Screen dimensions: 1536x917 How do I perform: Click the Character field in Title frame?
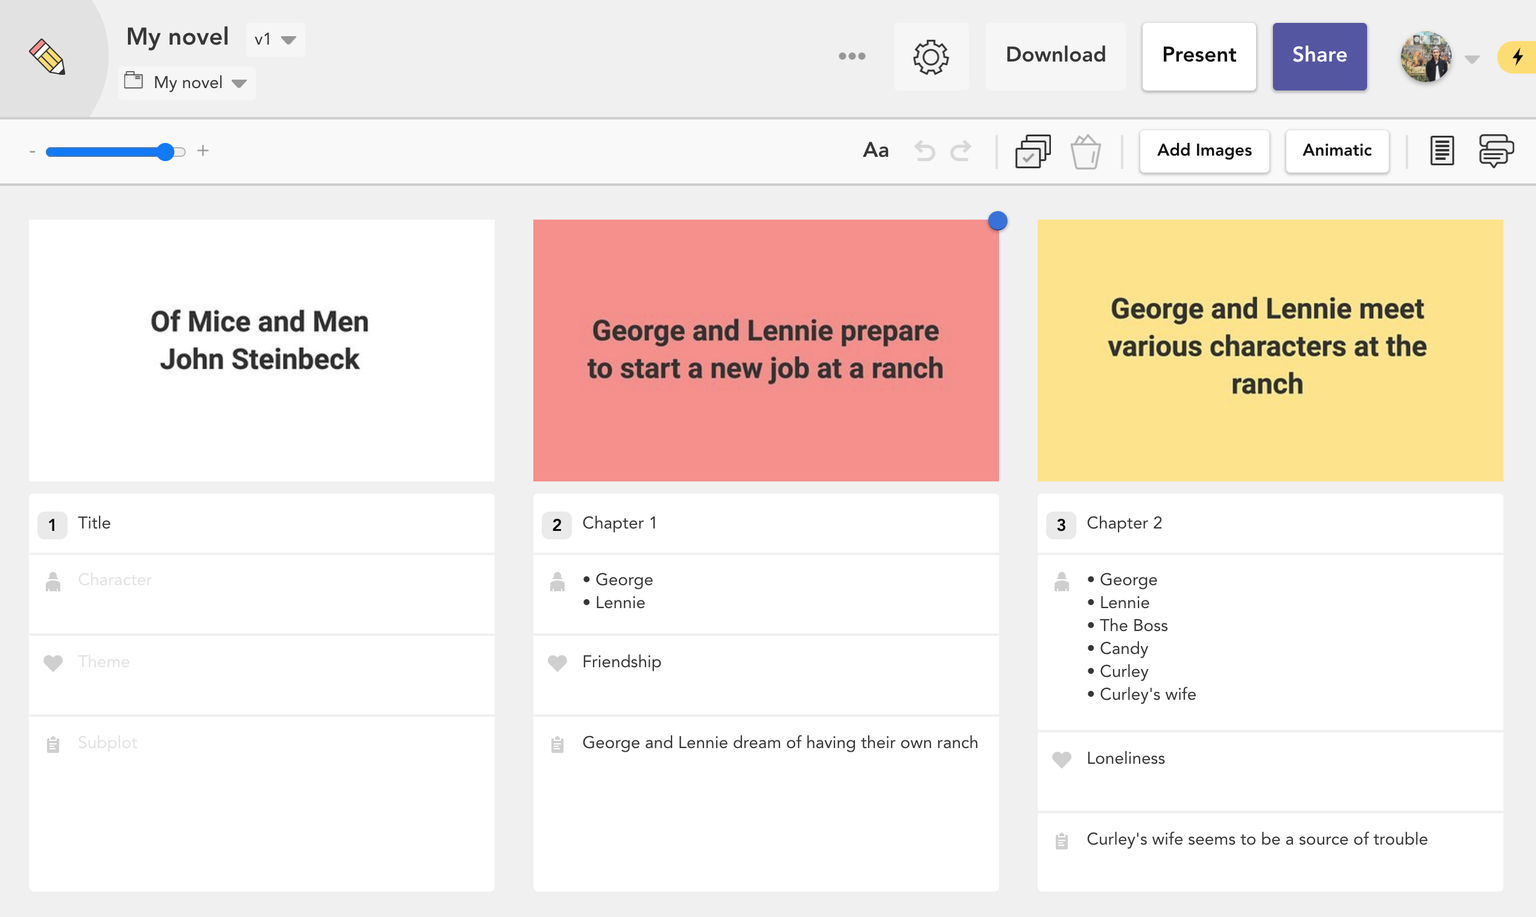[x=260, y=580]
